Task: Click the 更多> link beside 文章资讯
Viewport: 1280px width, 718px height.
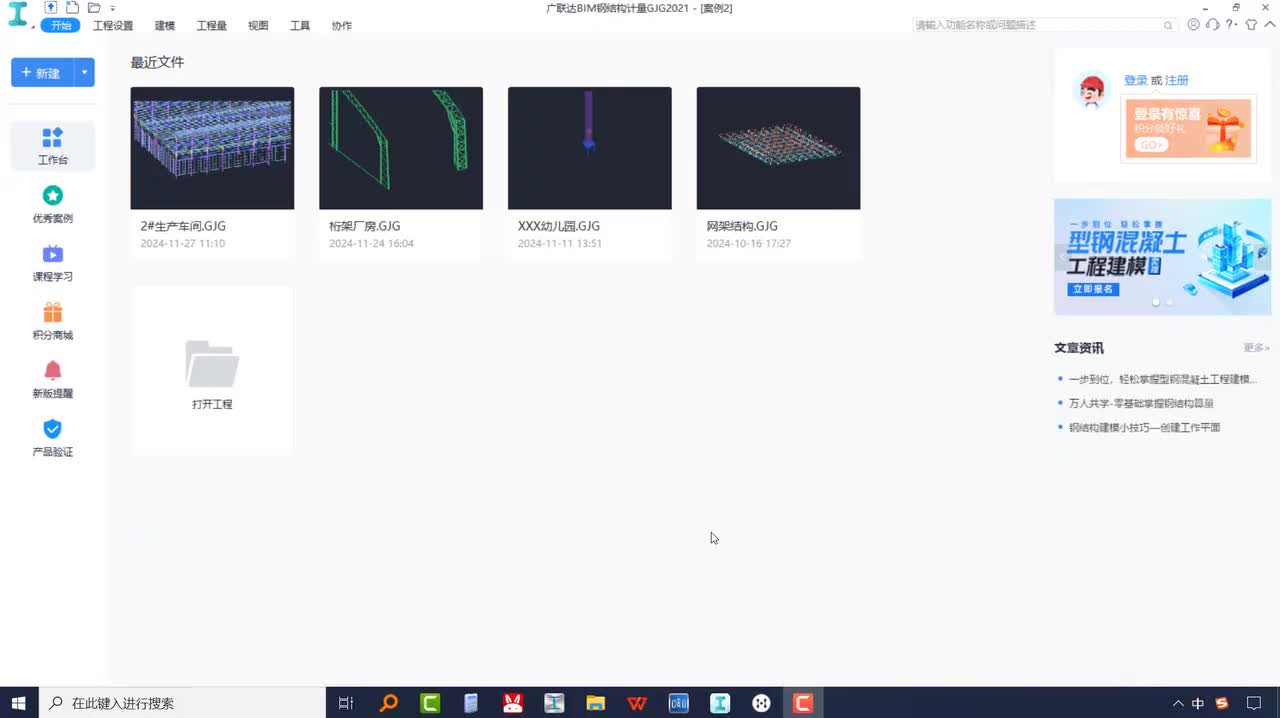Action: [1257, 348]
